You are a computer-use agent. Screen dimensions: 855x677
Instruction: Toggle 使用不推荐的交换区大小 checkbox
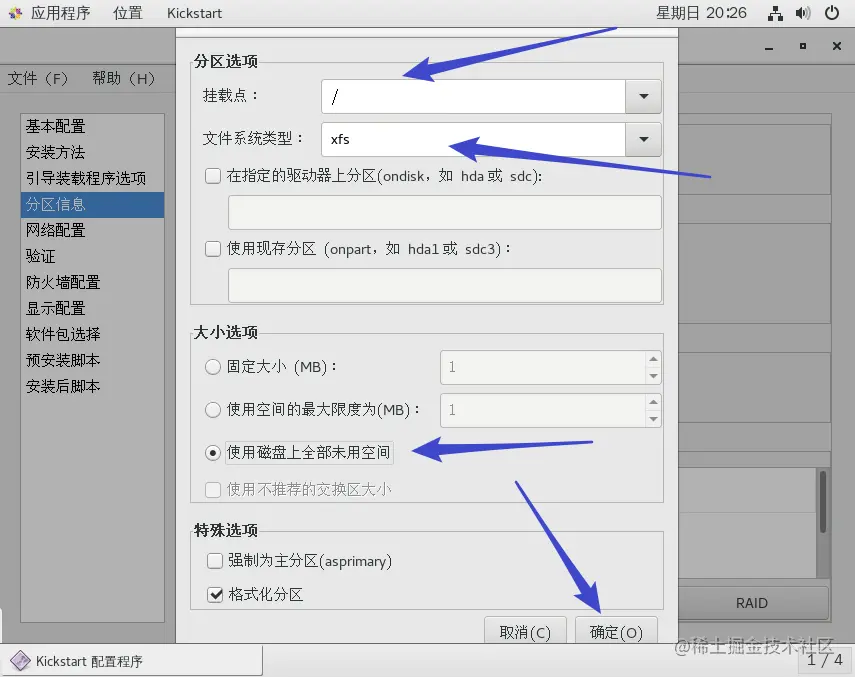213,489
